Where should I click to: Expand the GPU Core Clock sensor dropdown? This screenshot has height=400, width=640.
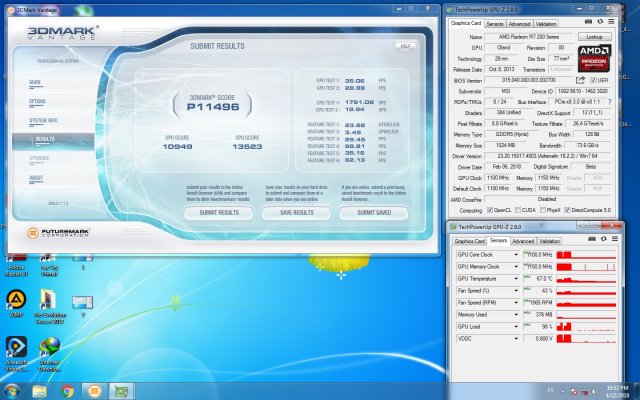click(x=517, y=254)
